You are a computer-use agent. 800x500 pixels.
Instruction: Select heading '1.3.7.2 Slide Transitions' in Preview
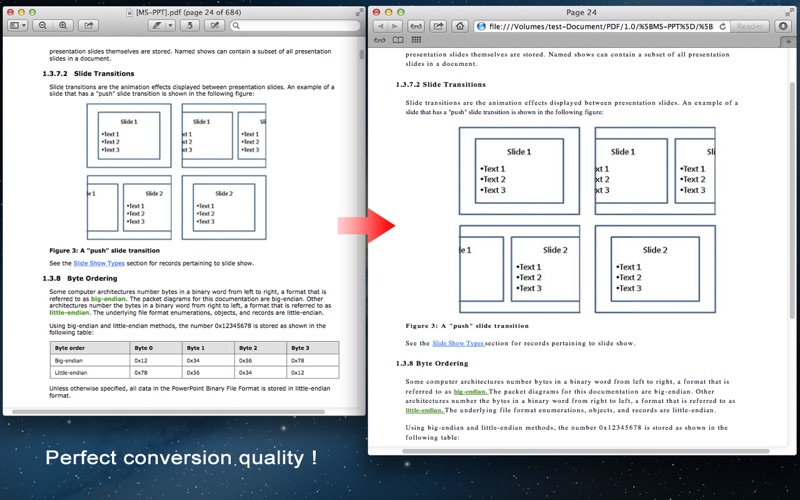tap(88, 73)
